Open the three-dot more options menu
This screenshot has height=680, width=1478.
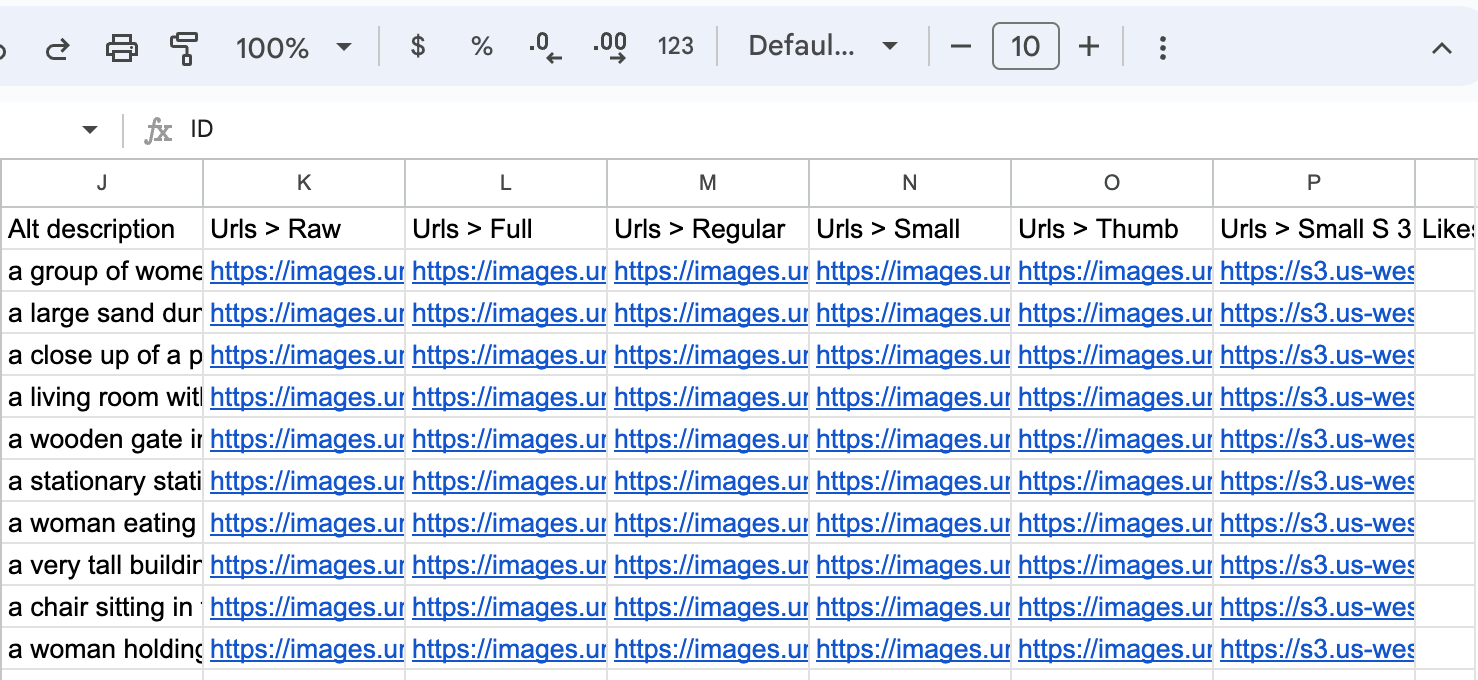point(1162,47)
